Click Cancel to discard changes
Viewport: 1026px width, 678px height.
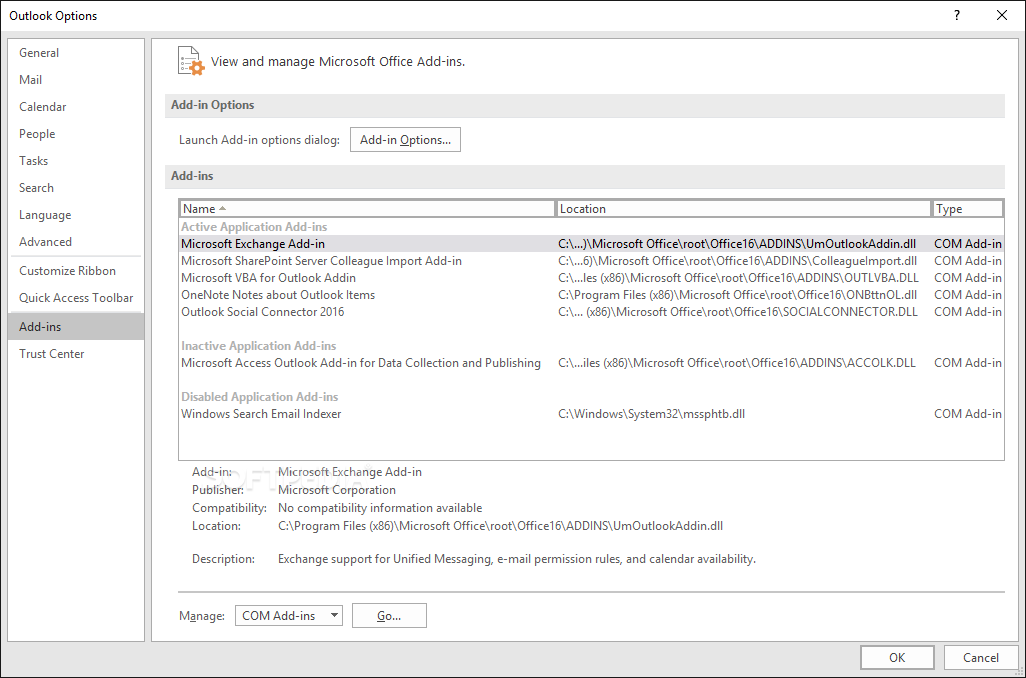[980, 657]
